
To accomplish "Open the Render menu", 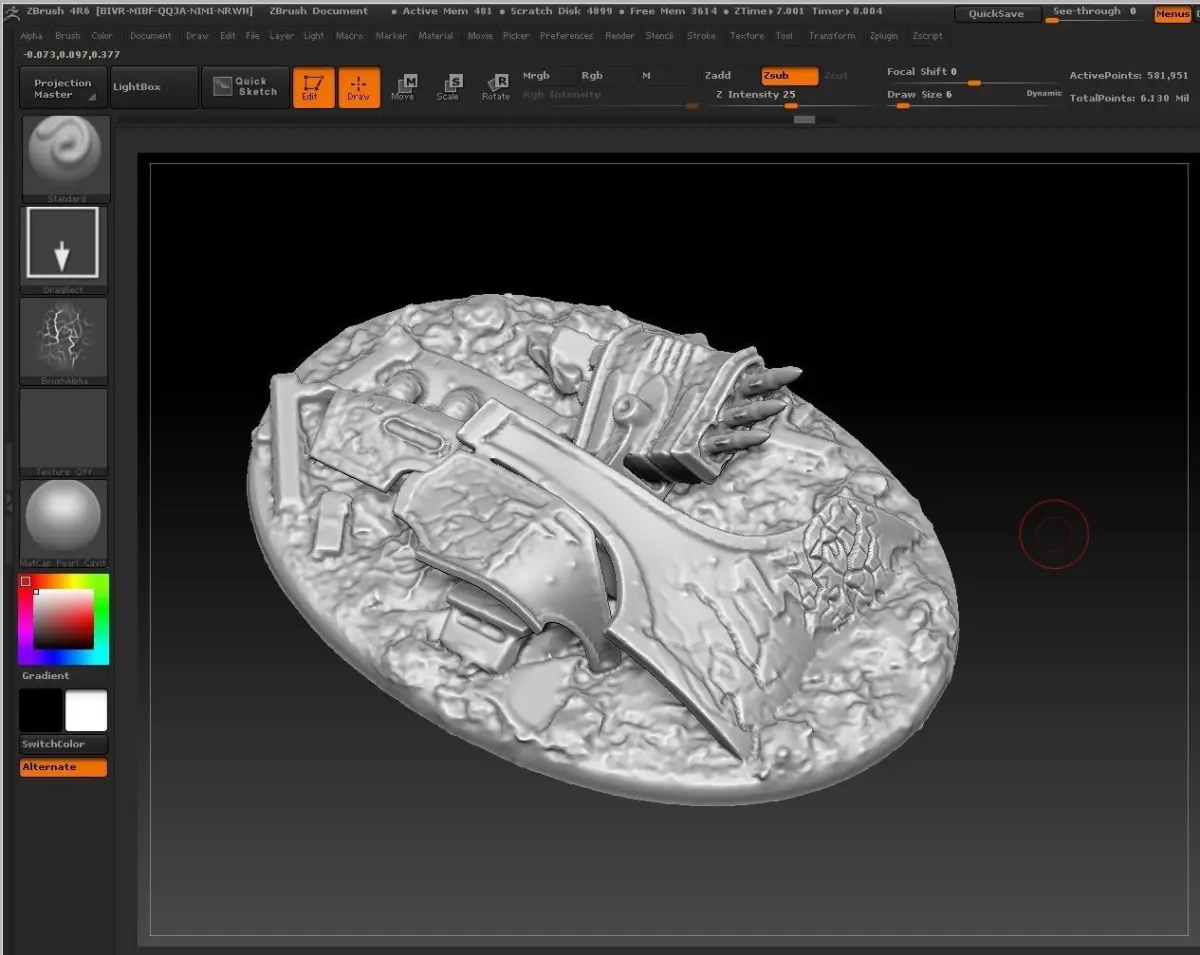I will [x=620, y=36].
